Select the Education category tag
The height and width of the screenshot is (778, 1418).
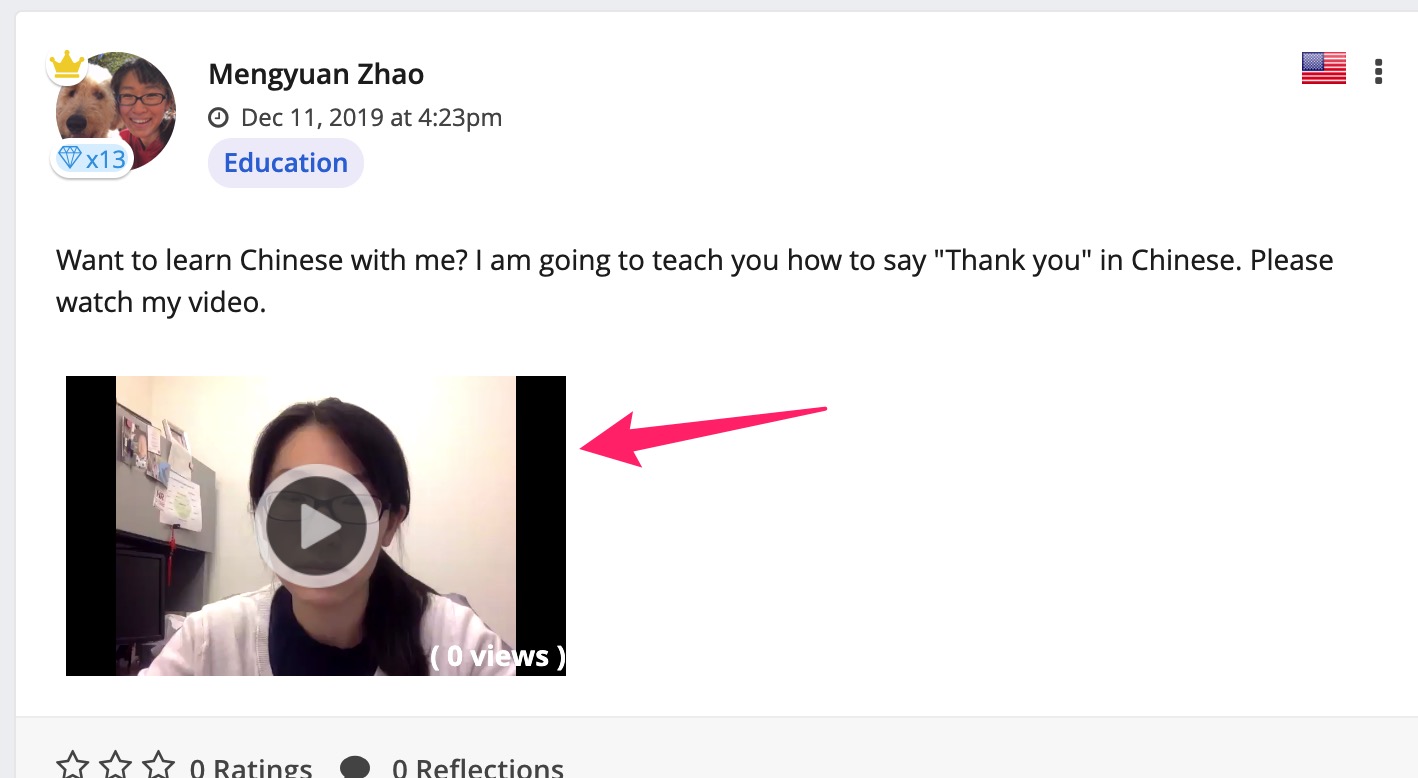coord(286,163)
